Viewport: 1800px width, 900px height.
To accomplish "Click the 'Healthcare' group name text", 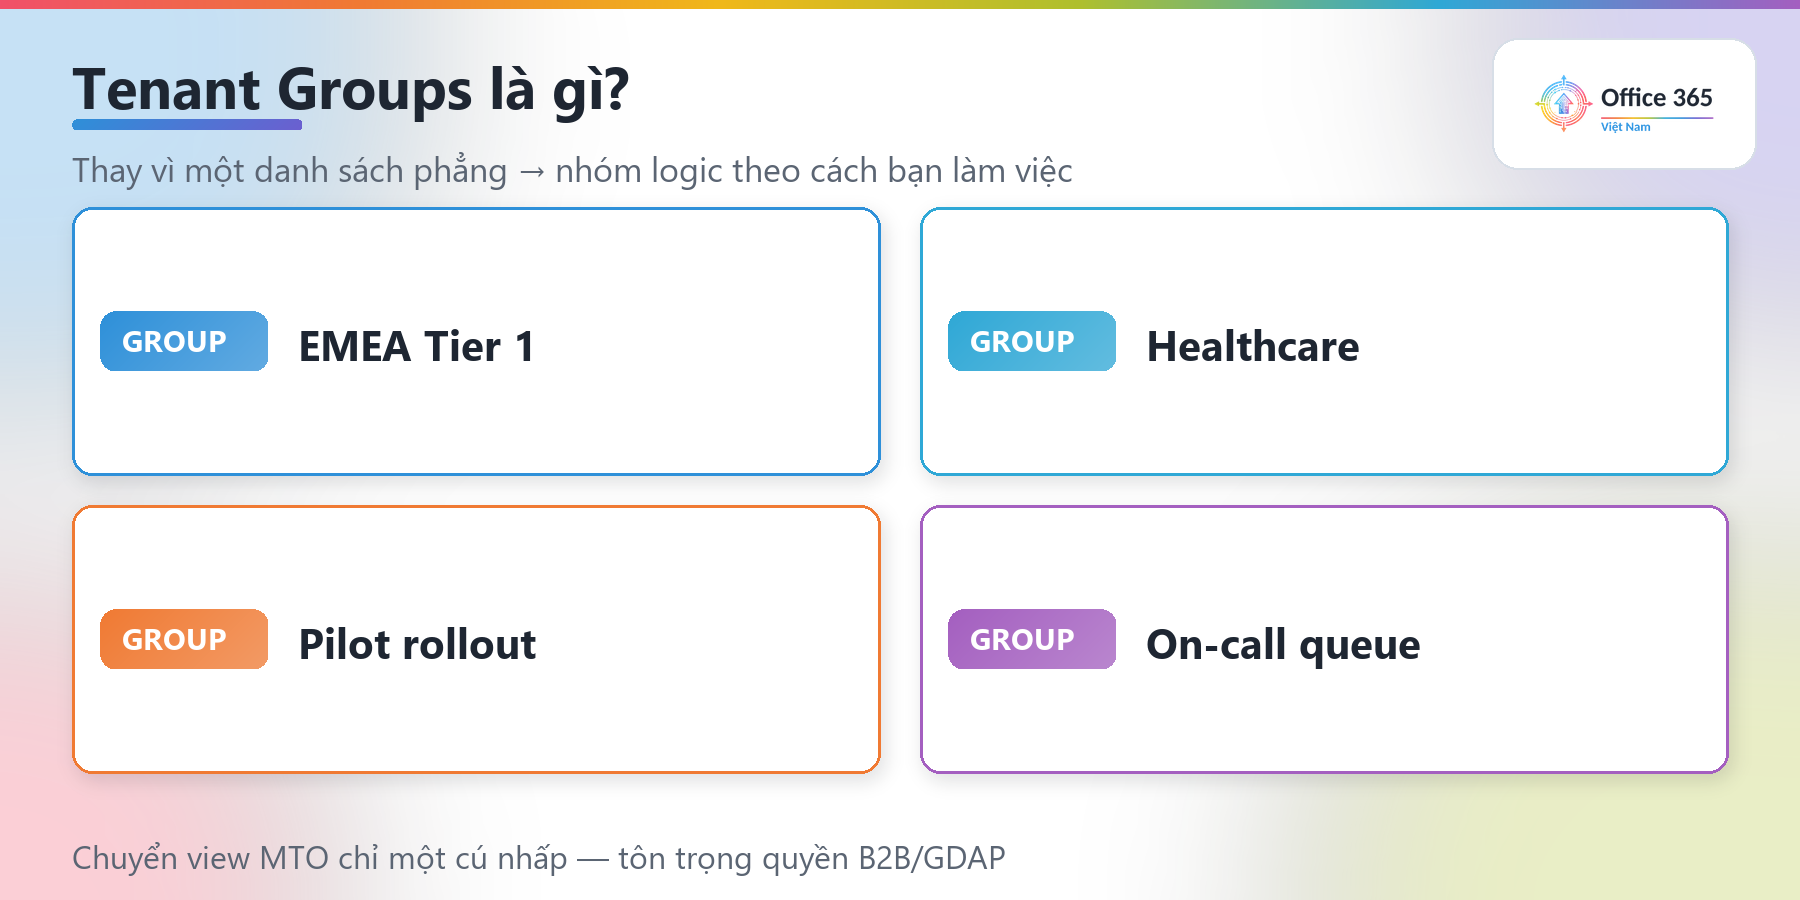I will coord(1253,347).
